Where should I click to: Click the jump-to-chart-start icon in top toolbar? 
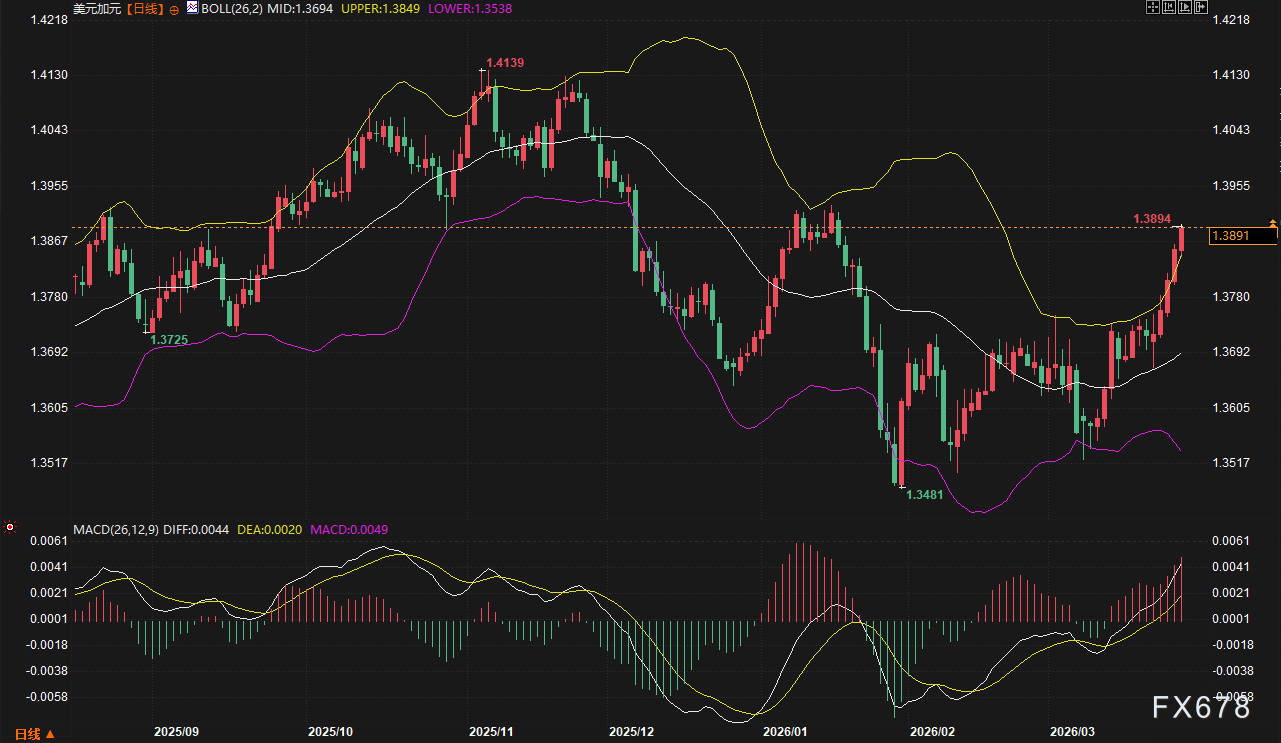coord(1167,8)
